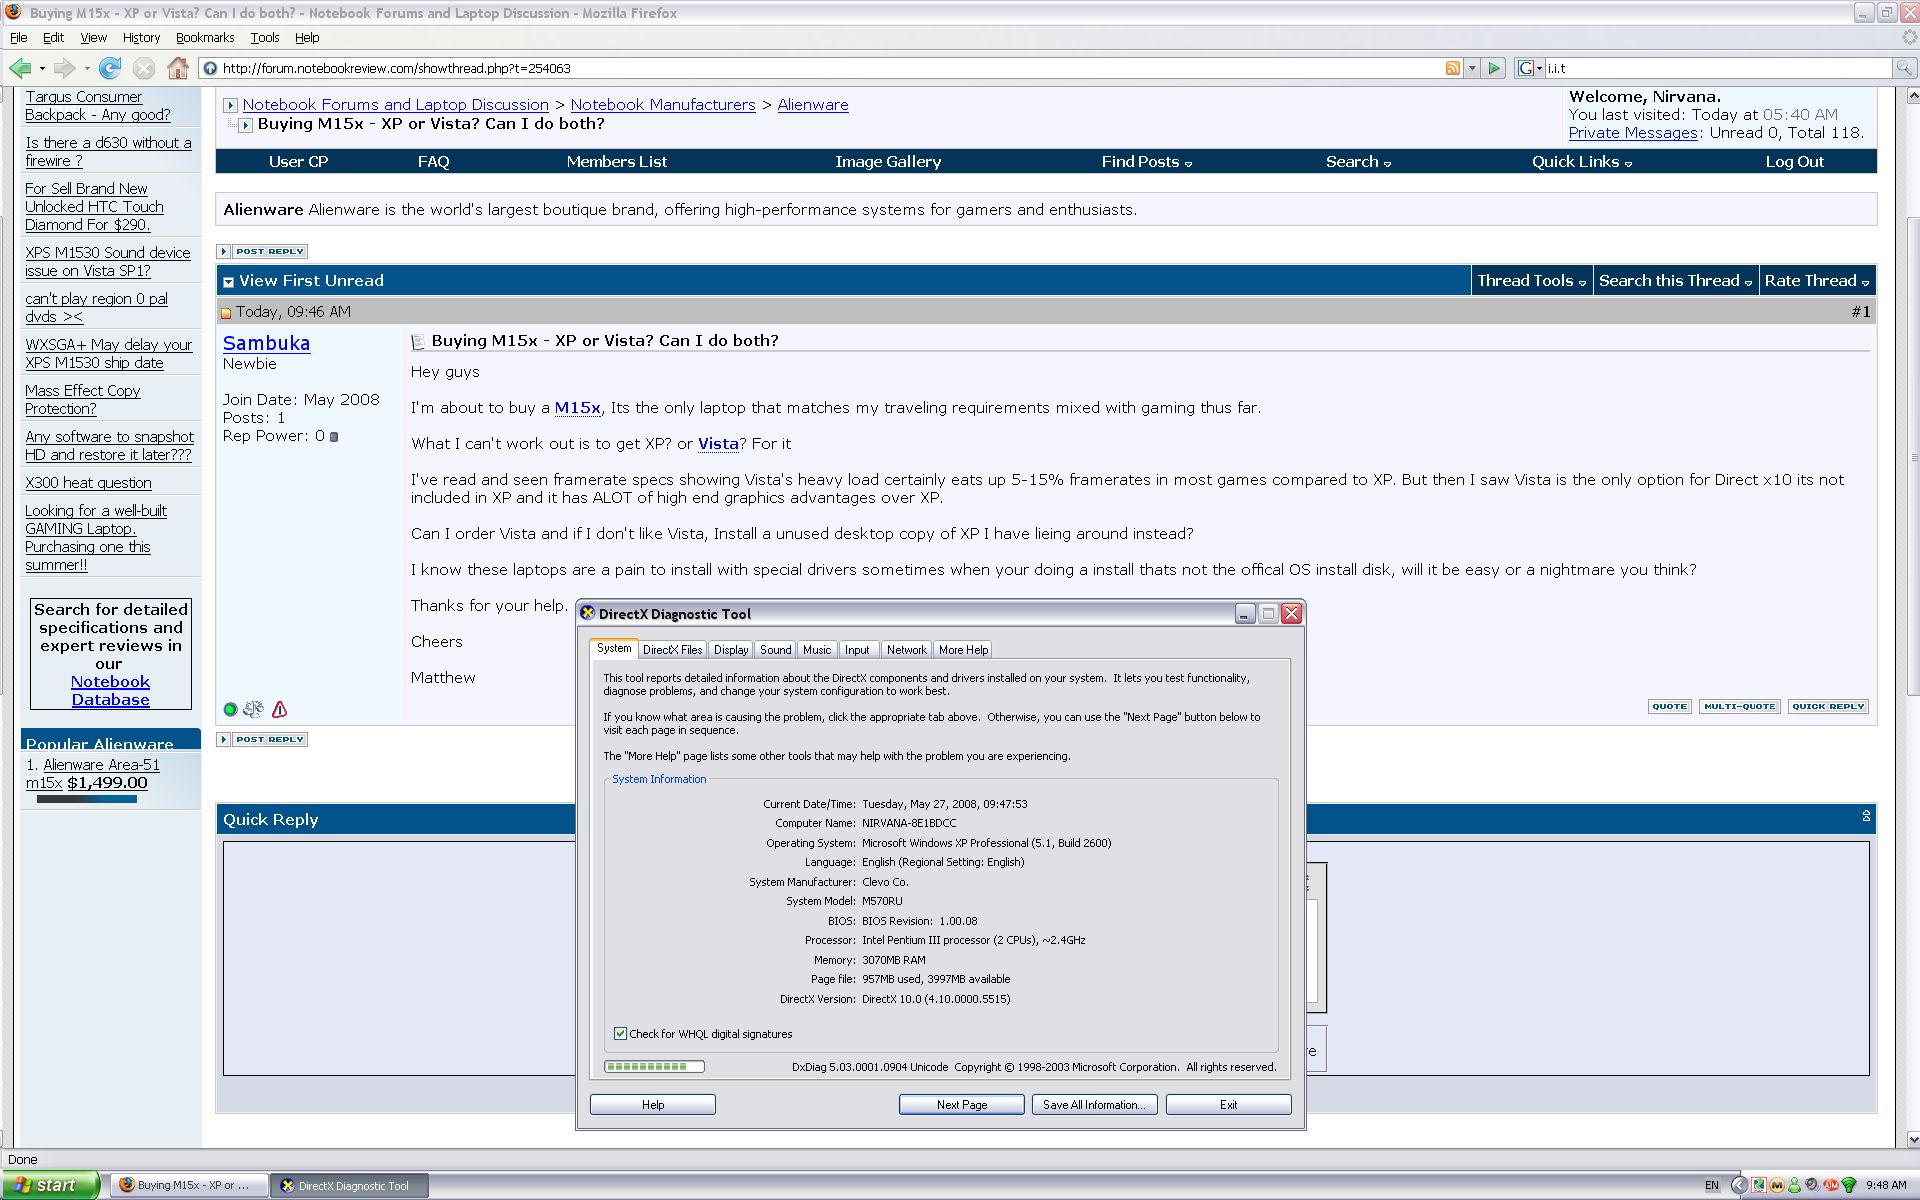Click the post document icon beside post title
The width and height of the screenshot is (1920, 1200).
[x=418, y=342]
